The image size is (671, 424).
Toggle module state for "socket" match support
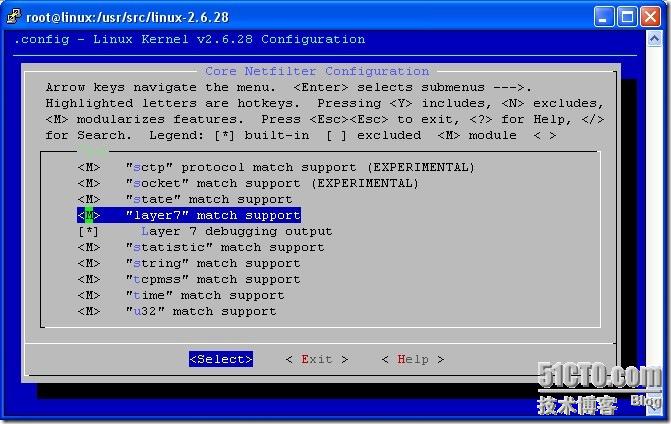[89, 183]
